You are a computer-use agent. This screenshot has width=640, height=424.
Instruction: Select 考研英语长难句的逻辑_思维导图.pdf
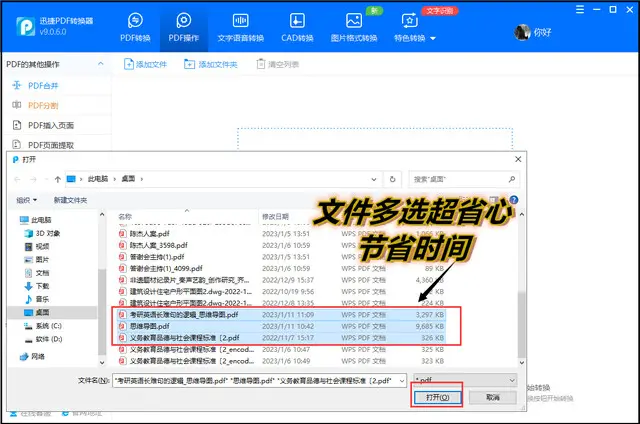281,315
